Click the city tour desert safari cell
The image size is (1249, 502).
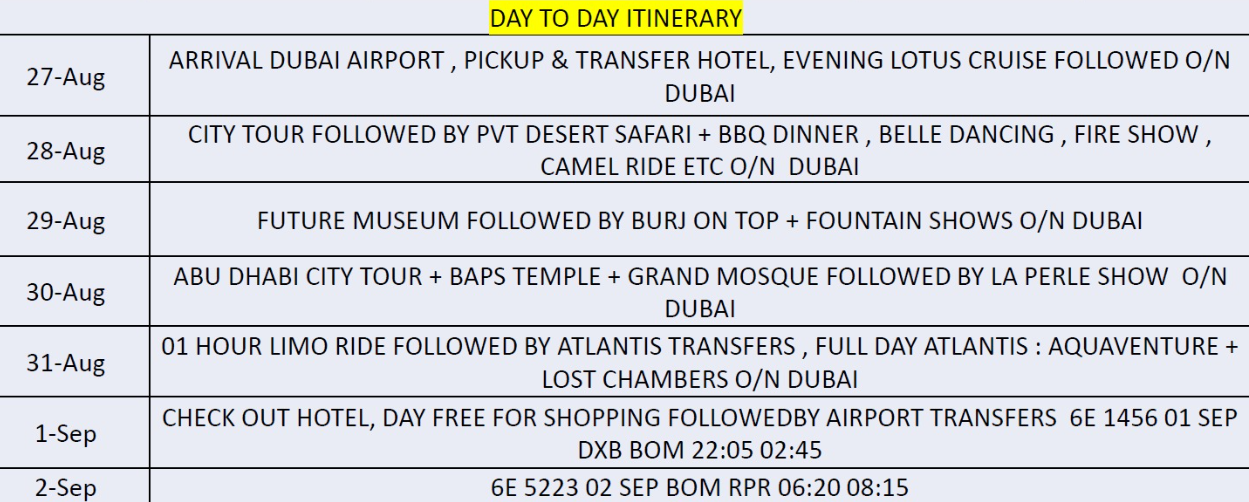[x=699, y=149]
